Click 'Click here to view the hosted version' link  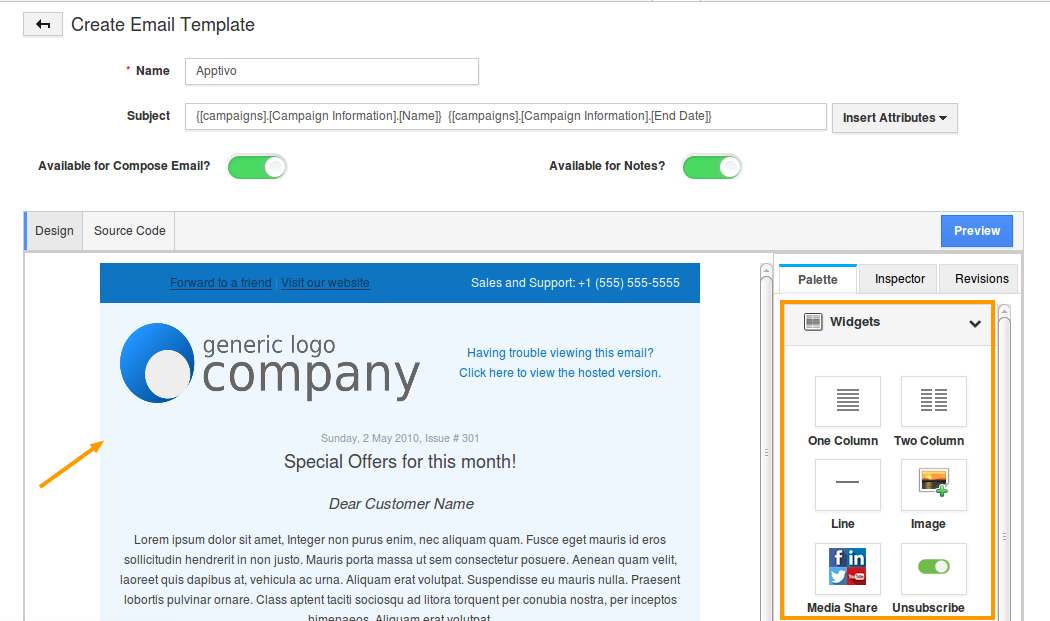point(560,373)
